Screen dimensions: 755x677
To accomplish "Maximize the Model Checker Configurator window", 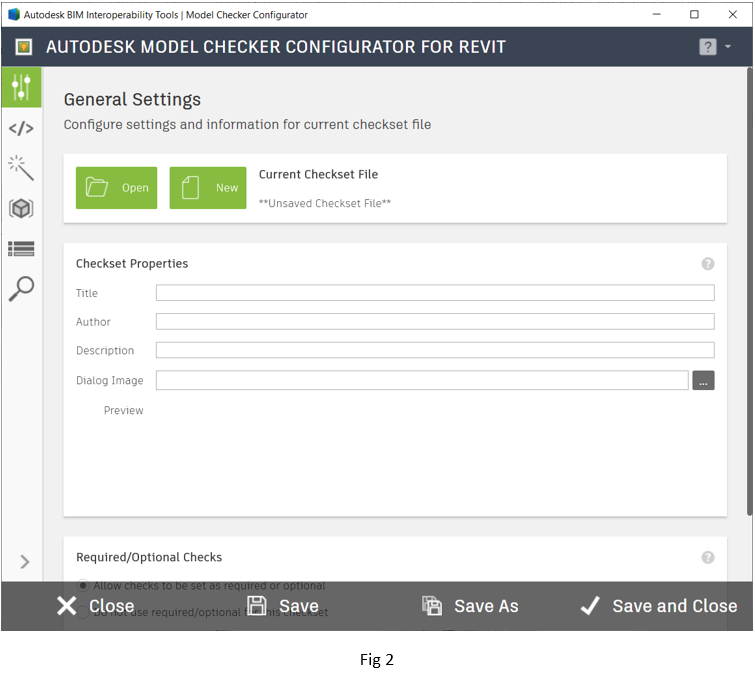I will (x=694, y=14).
